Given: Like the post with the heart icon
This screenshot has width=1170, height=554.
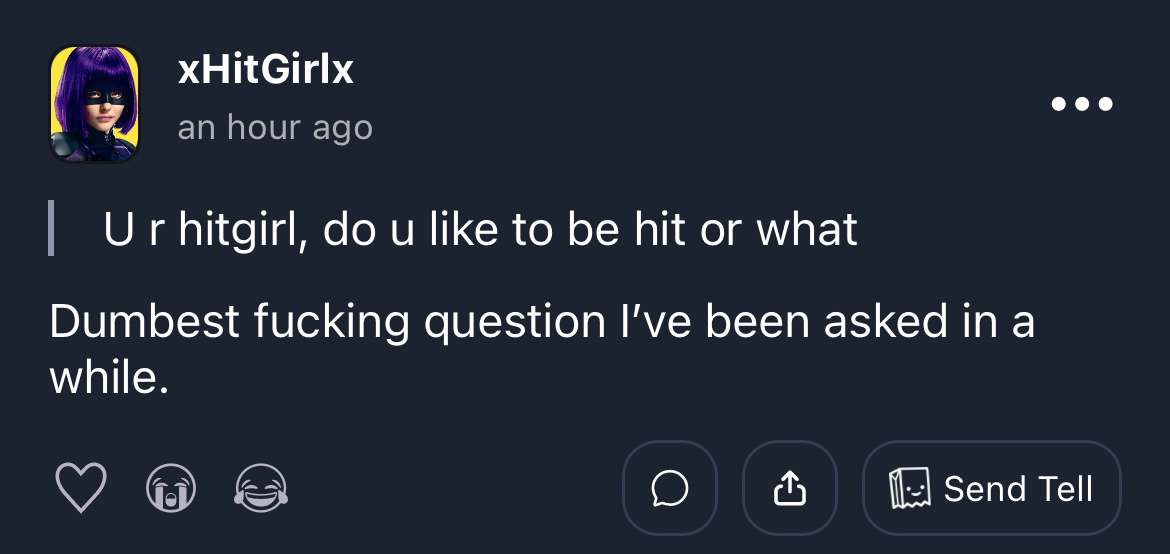Looking at the screenshot, I should coord(80,488).
